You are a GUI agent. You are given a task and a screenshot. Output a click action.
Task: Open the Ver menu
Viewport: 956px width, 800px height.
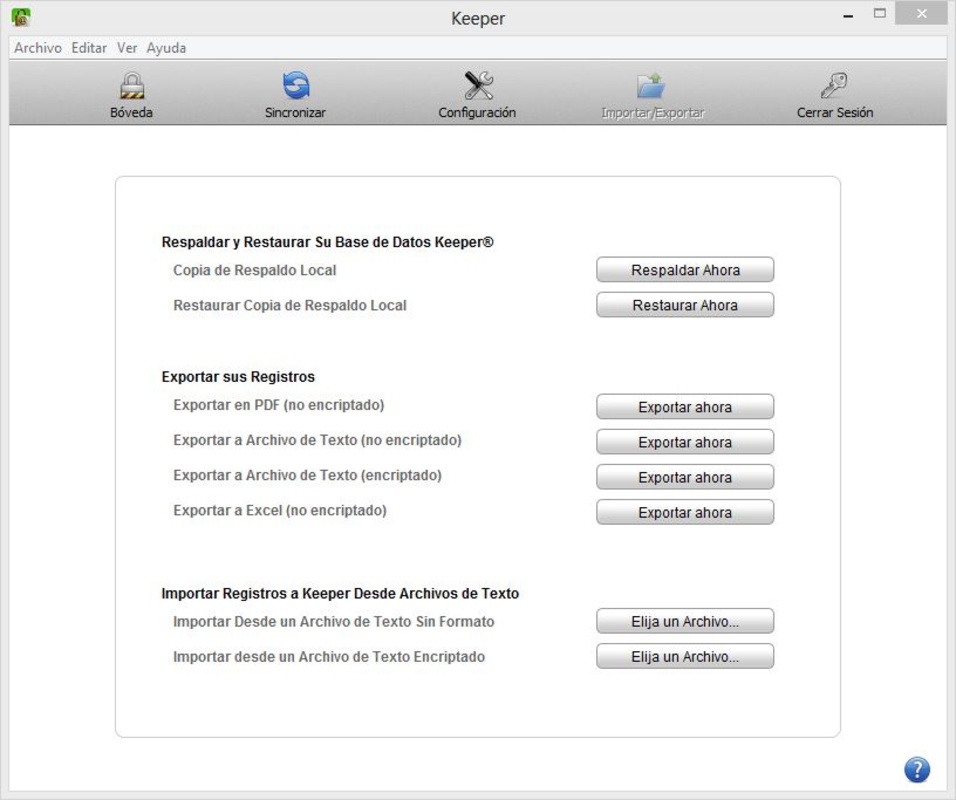click(x=127, y=48)
